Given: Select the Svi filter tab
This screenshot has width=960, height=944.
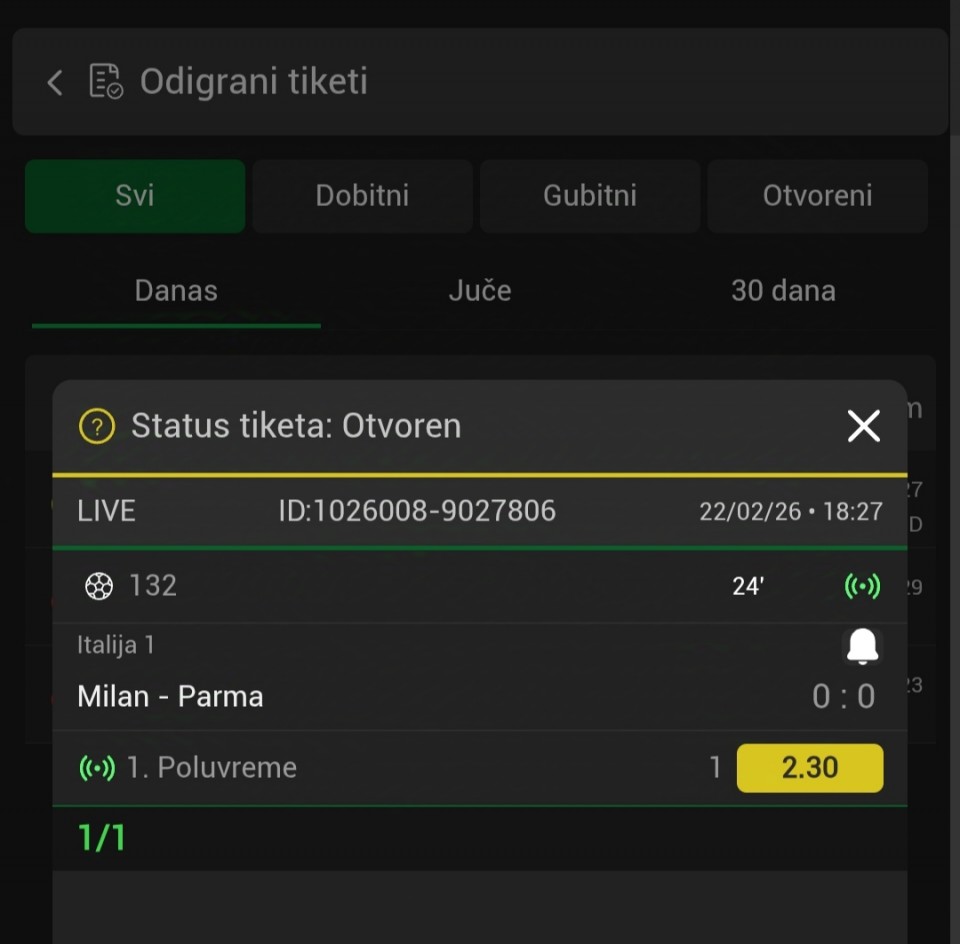Looking at the screenshot, I should [135, 196].
